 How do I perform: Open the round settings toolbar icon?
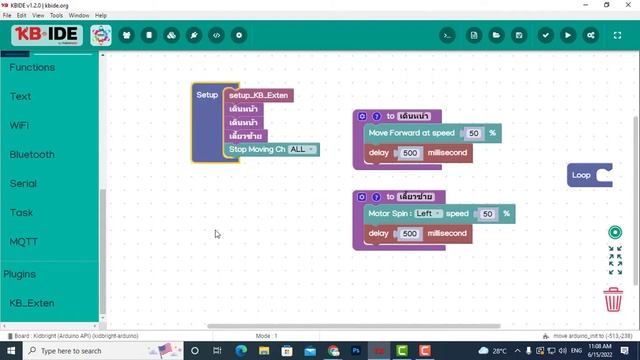point(239,36)
